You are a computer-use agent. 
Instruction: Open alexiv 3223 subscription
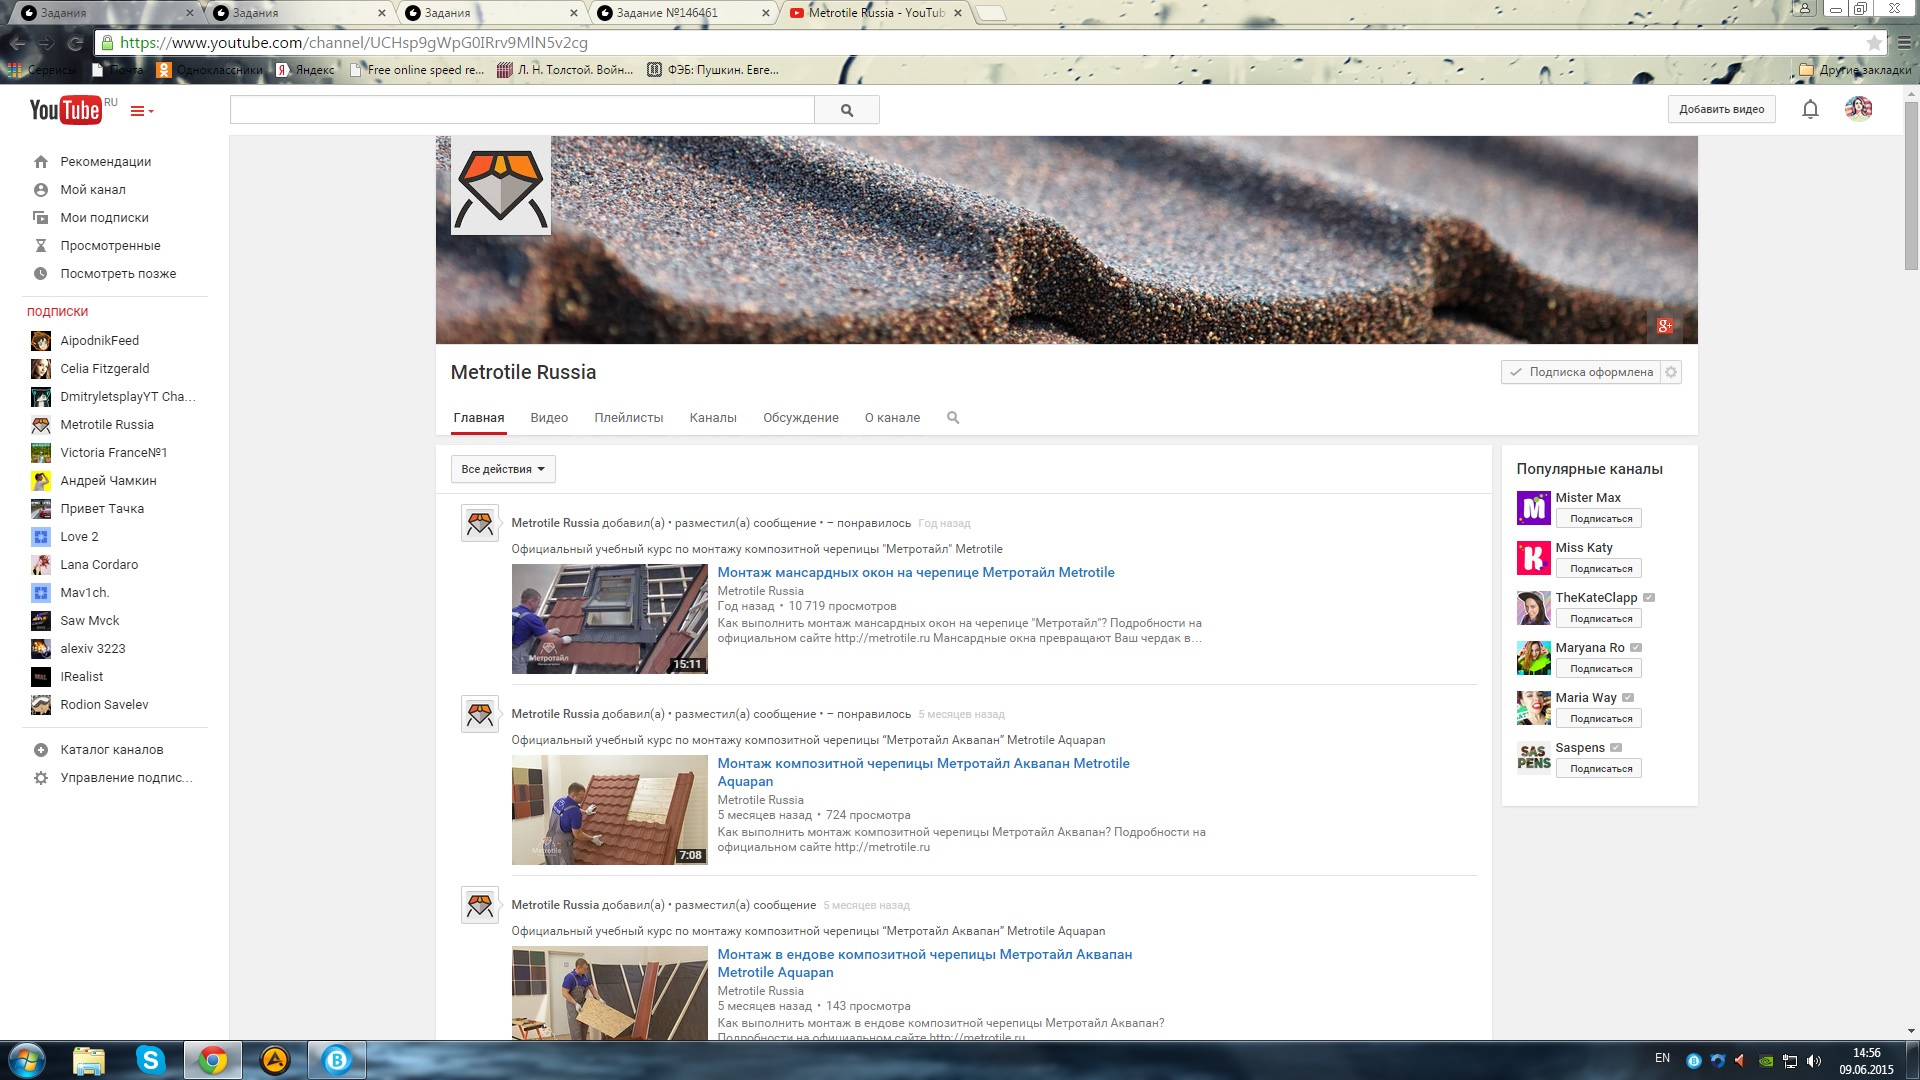point(92,649)
